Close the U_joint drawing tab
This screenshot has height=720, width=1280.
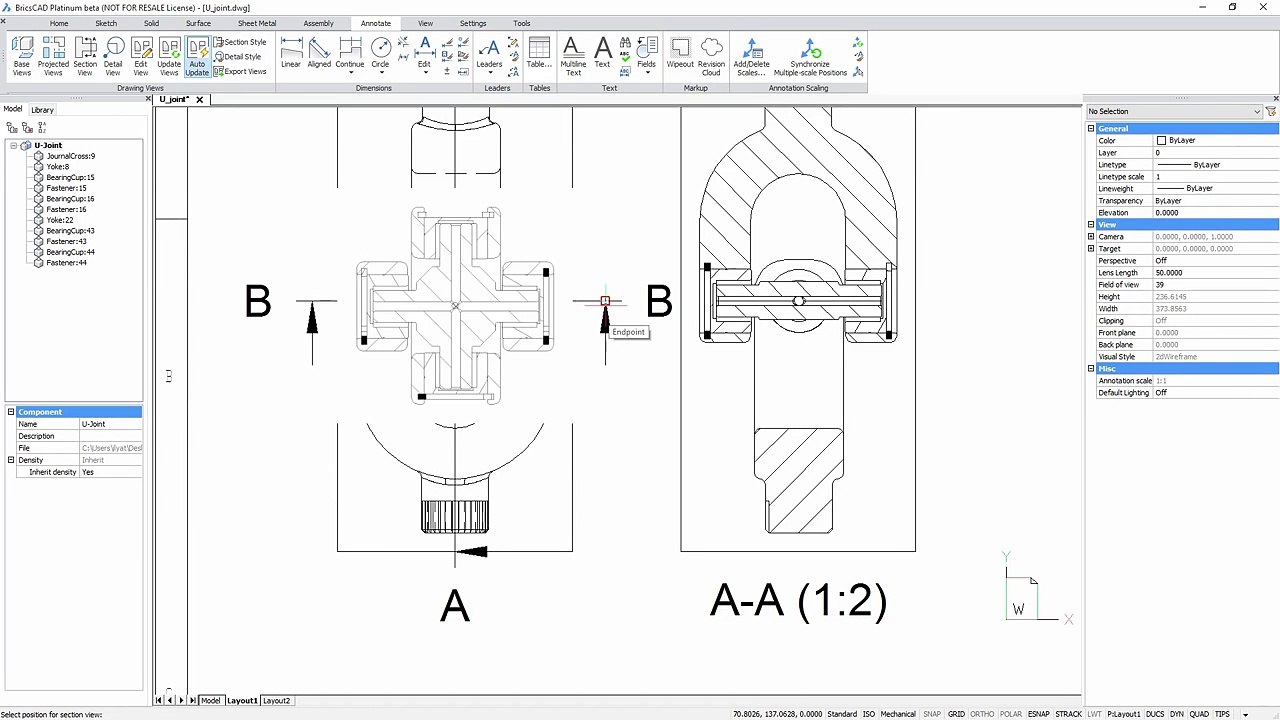tap(200, 99)
